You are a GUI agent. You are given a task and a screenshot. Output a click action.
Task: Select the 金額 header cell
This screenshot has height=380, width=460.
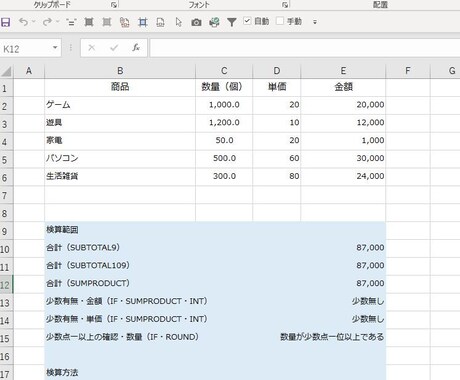(x=343, y=87)
